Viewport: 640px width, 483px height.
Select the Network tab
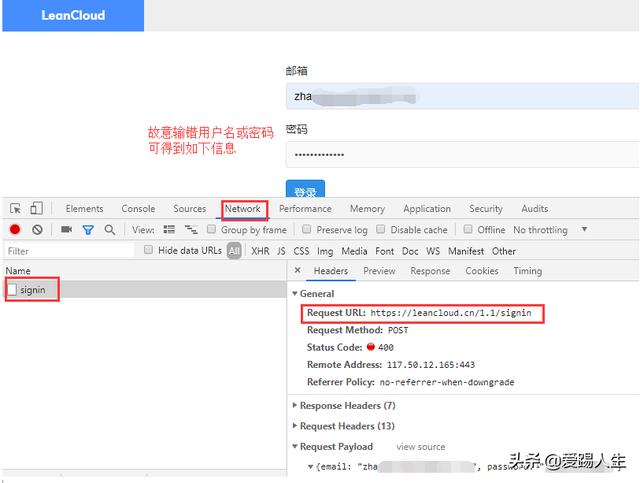click(242, 209)
